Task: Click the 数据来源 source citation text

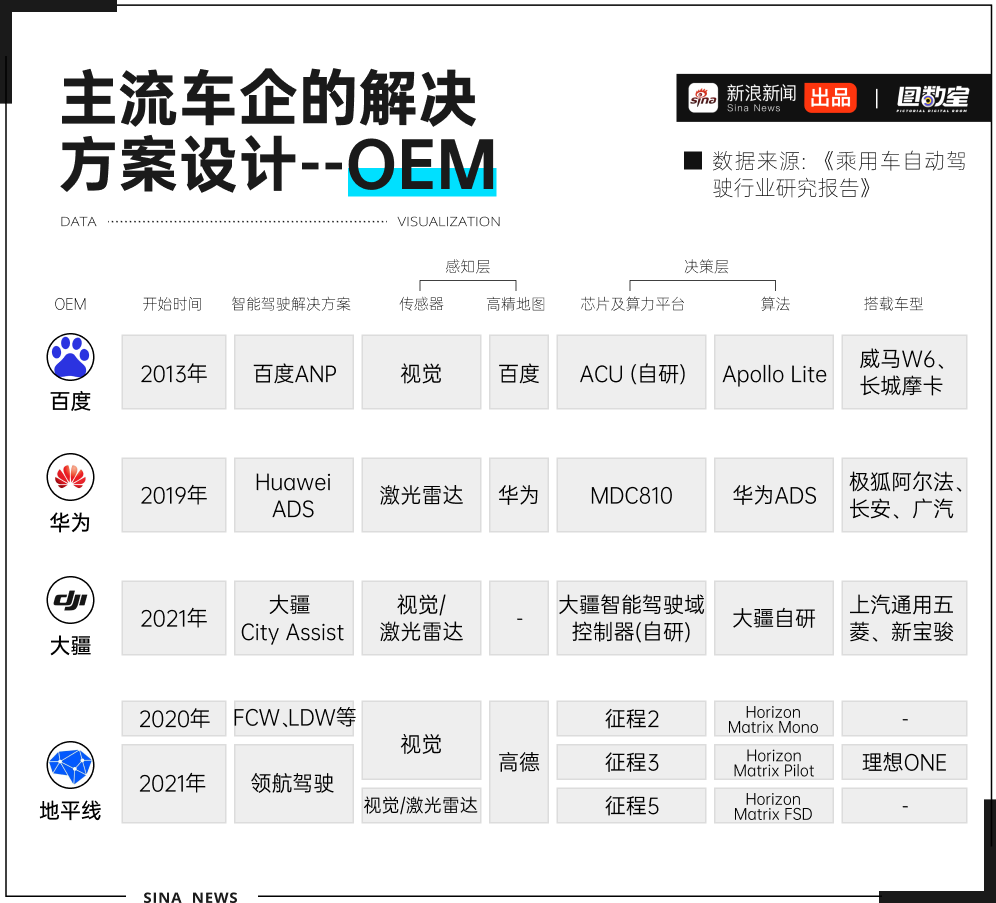Action: point(838,174)
